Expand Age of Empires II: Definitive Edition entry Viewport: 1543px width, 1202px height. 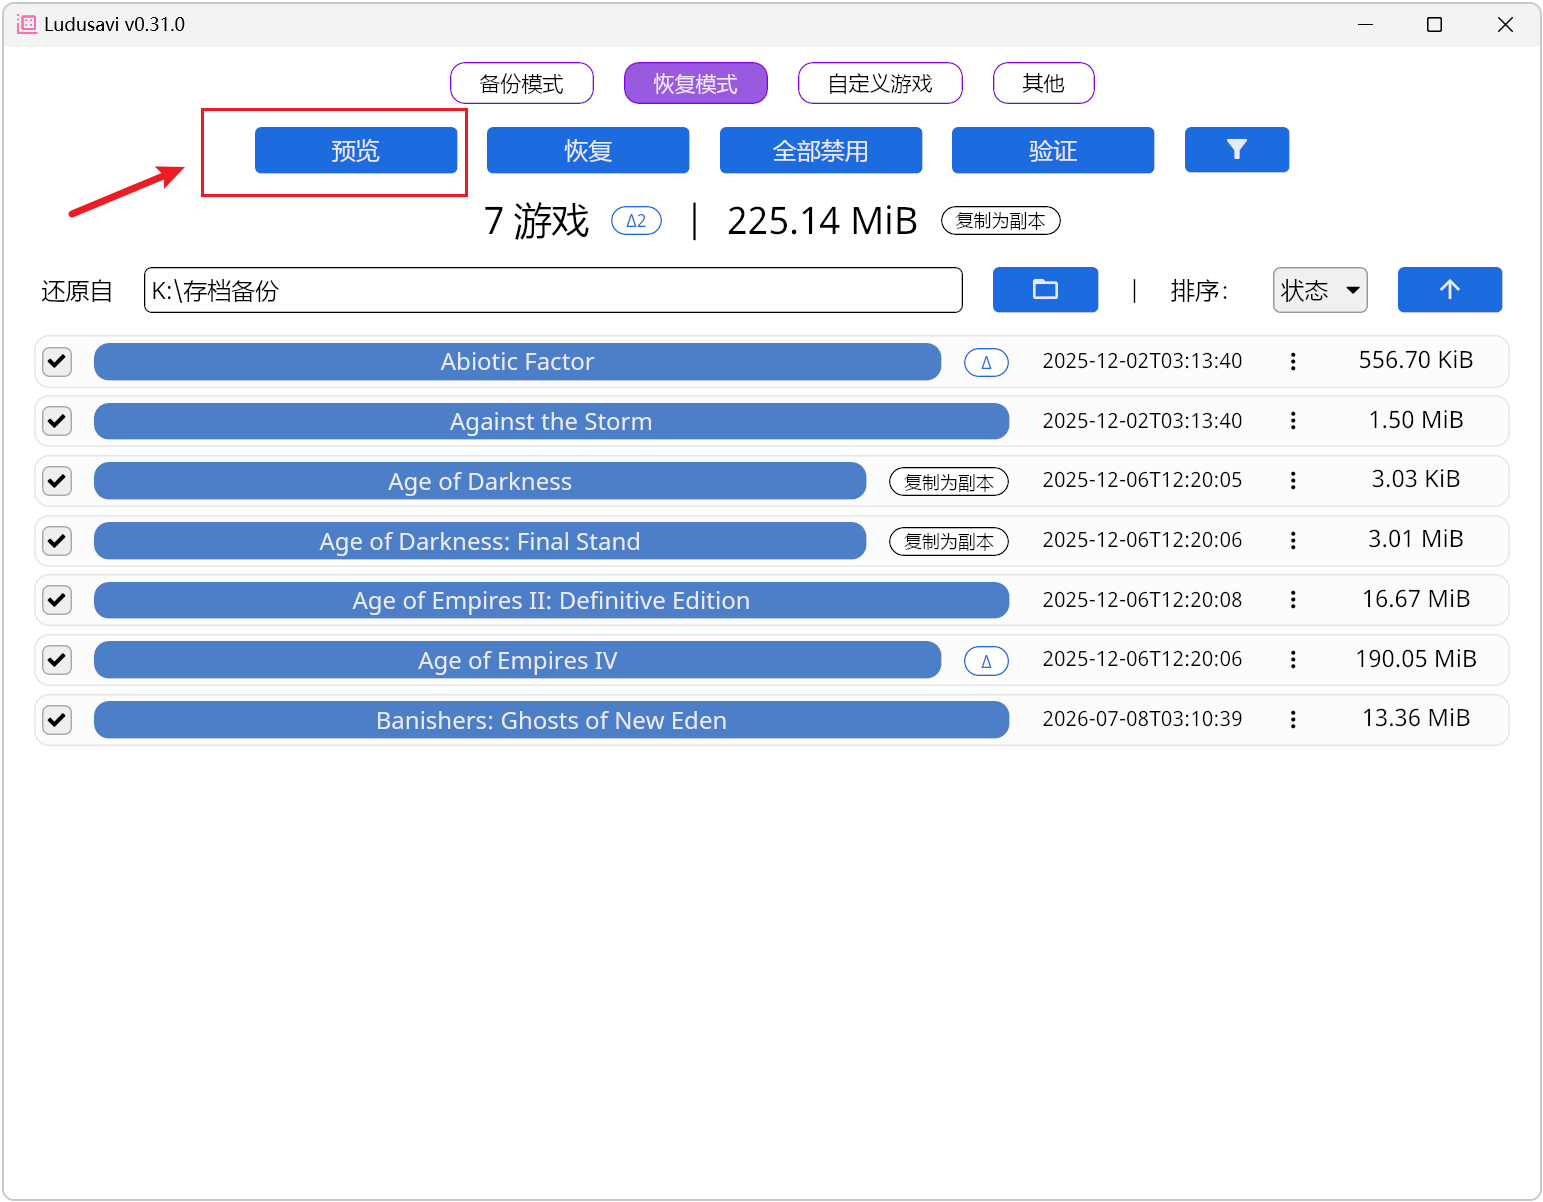[x=551, y=600]
